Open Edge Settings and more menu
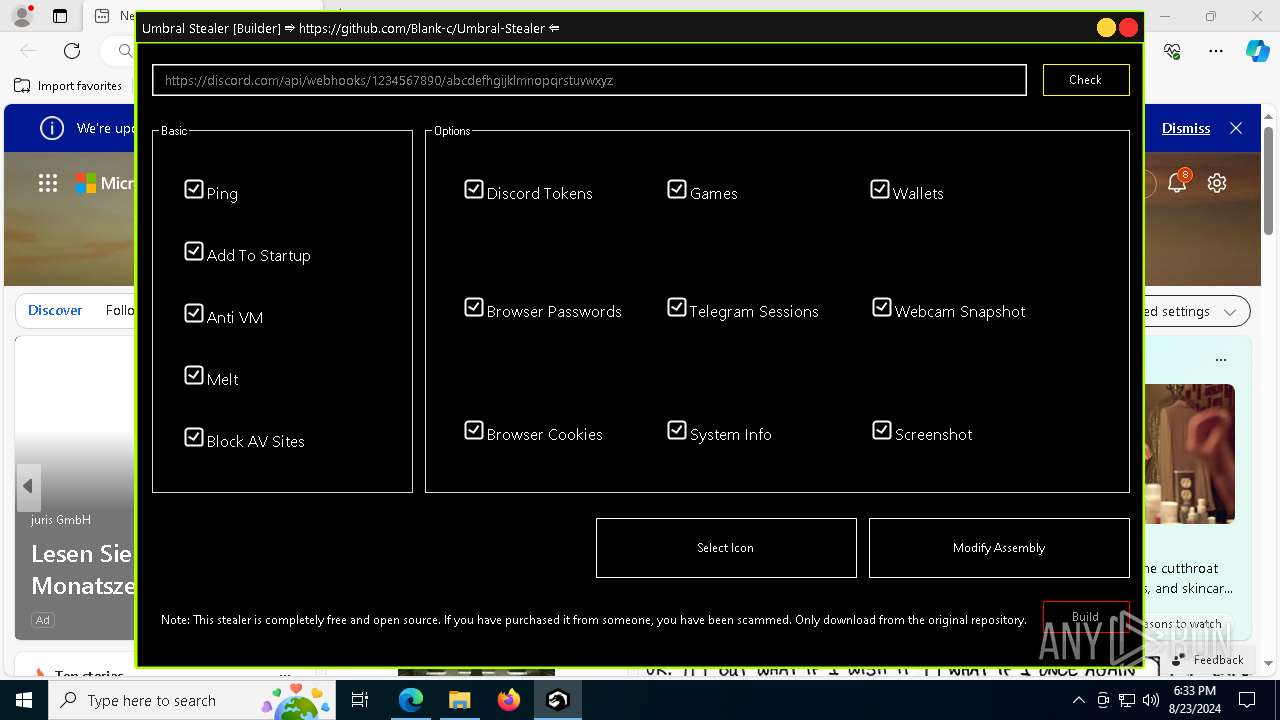The image size is (1280, 720). [x=1216, y=50]
